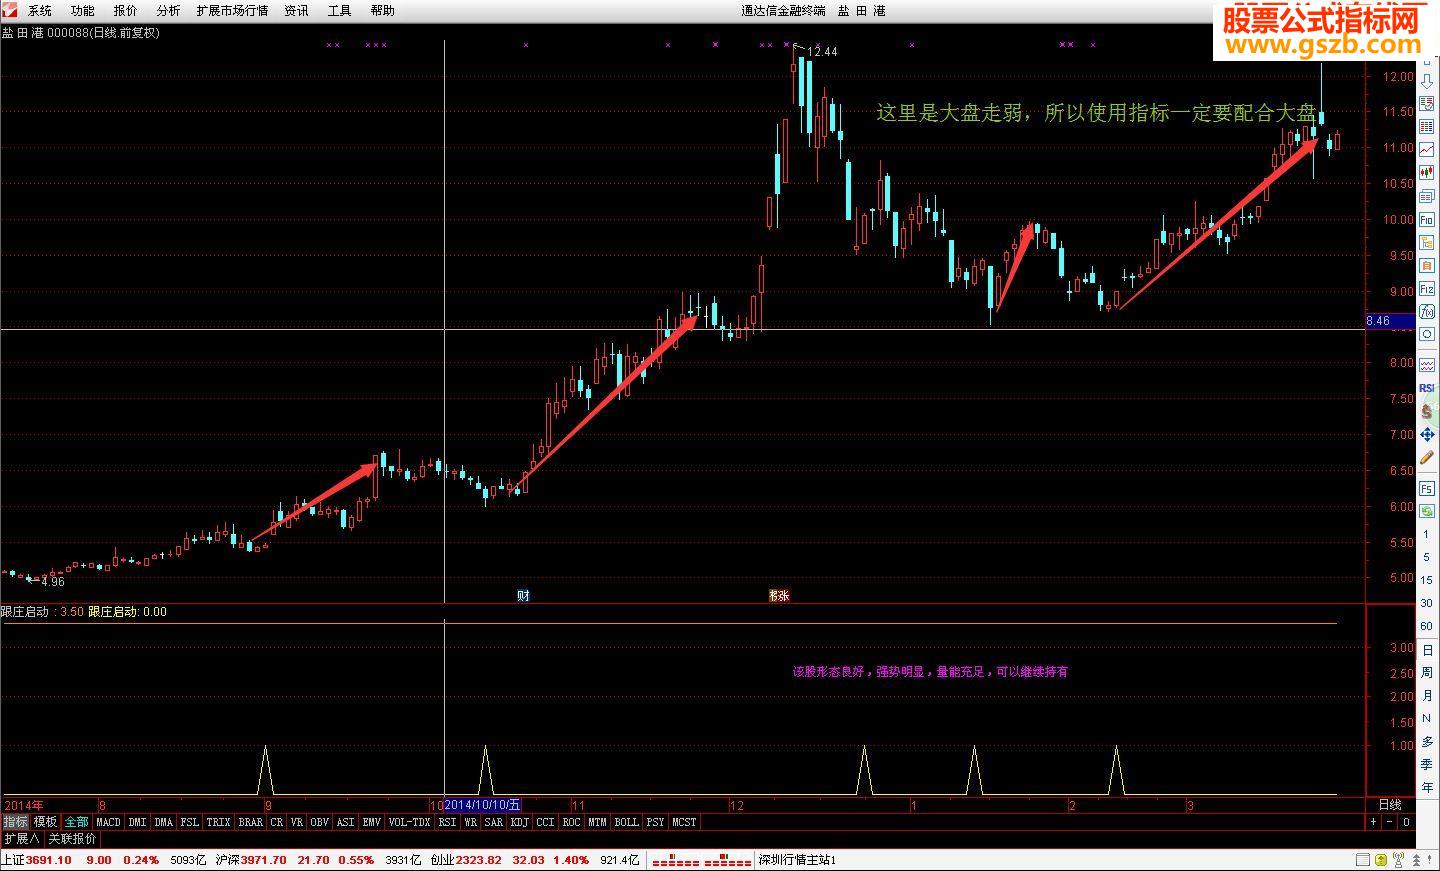Switch to the 模板 tab
Image resolution: width=1440 pixels, height=871 pixels.
tap(46, 822)
